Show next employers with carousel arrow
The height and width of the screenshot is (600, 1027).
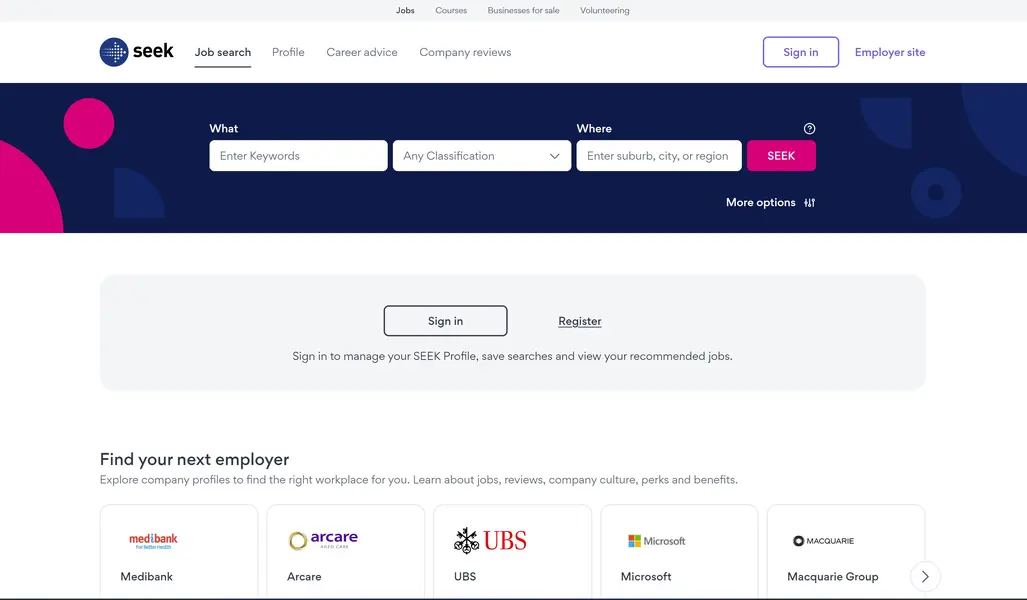[x=925, y=576]
